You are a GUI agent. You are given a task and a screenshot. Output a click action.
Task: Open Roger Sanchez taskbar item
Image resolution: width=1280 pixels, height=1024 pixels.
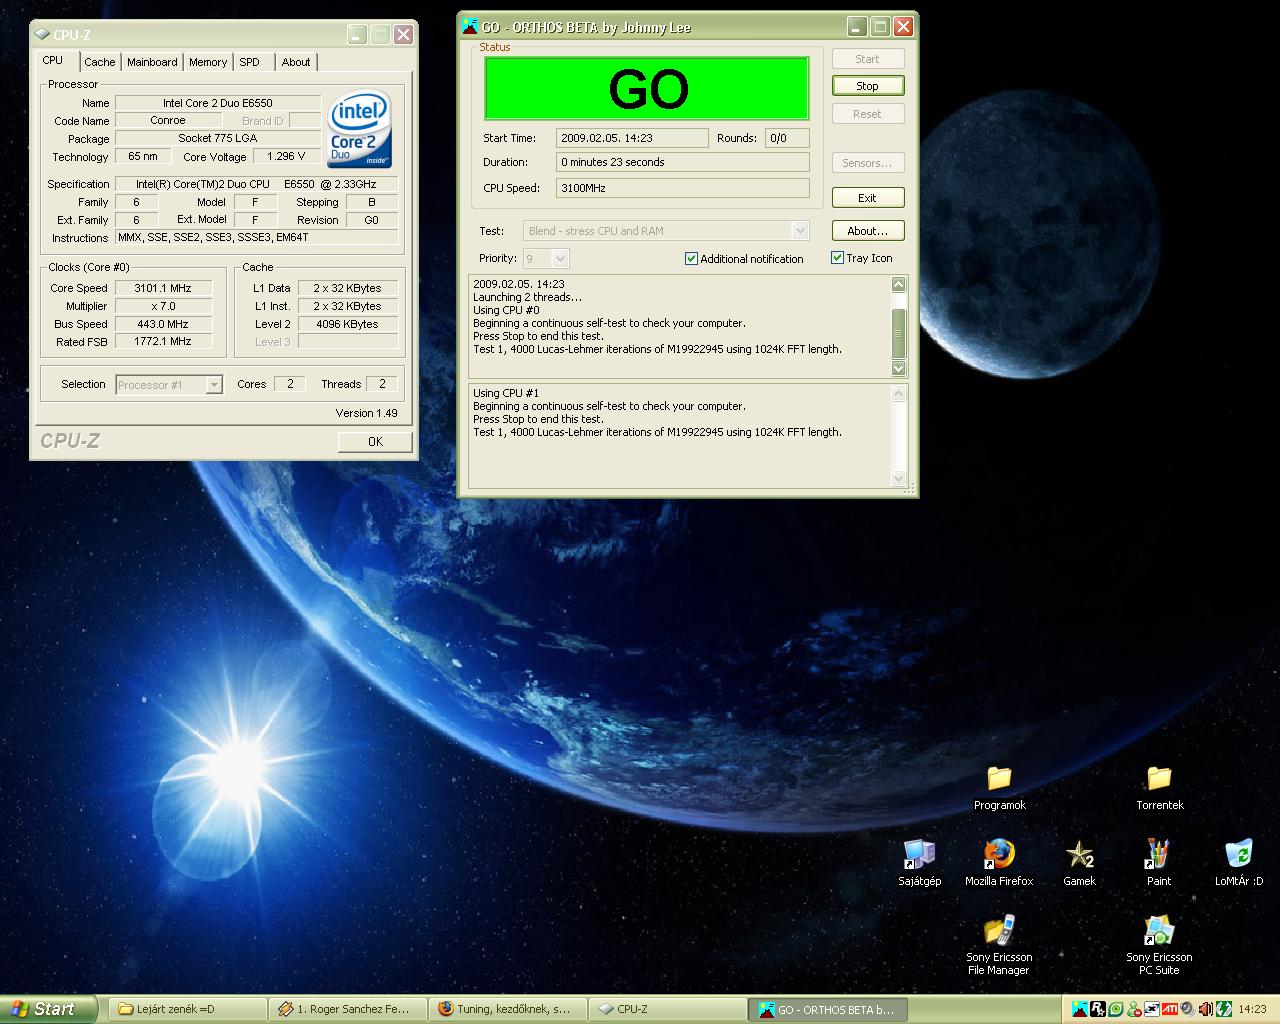[x=348, y=1009]
